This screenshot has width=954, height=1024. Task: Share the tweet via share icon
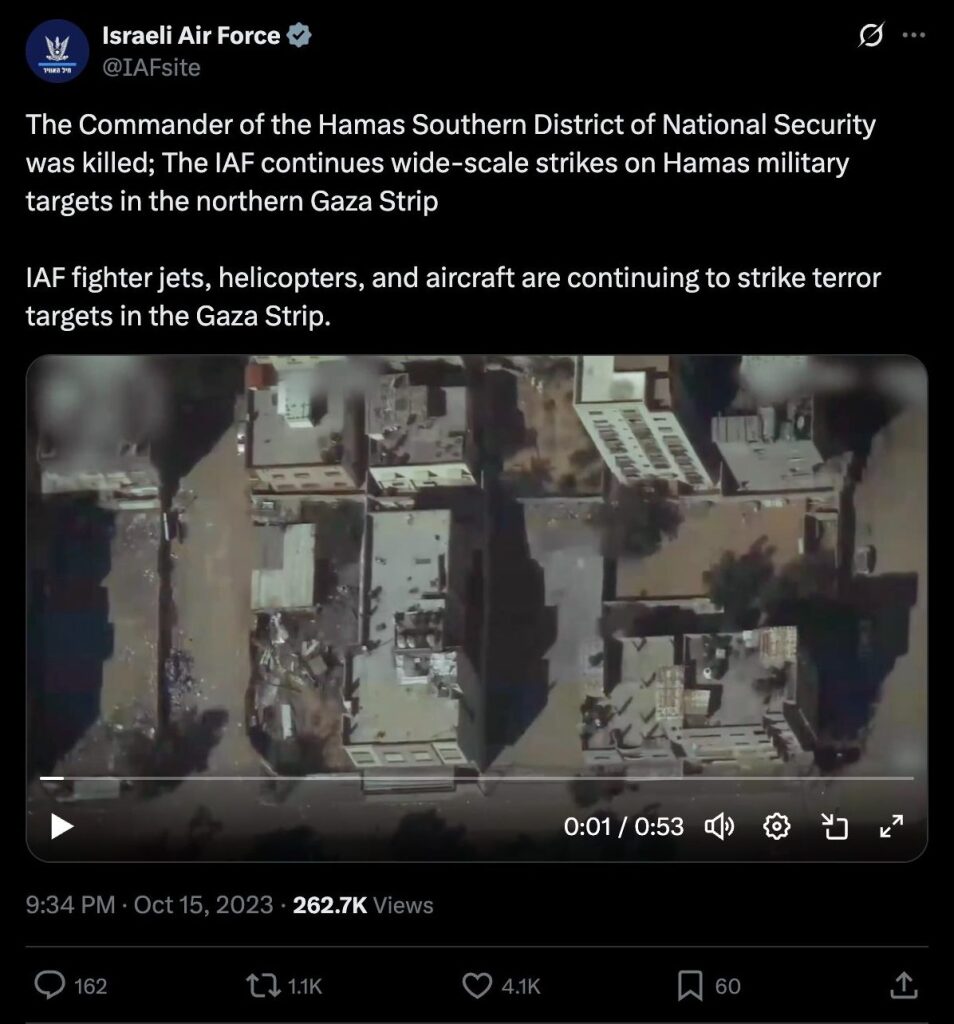tap(904, 985)
